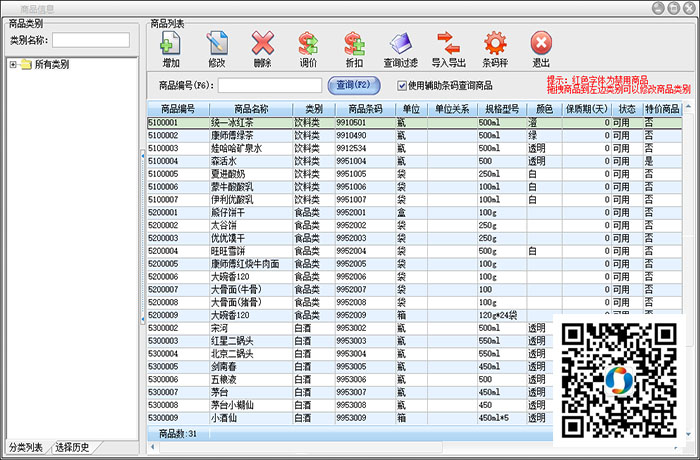Select the row 宋河
700x460 pixels.
click(350, 328)
